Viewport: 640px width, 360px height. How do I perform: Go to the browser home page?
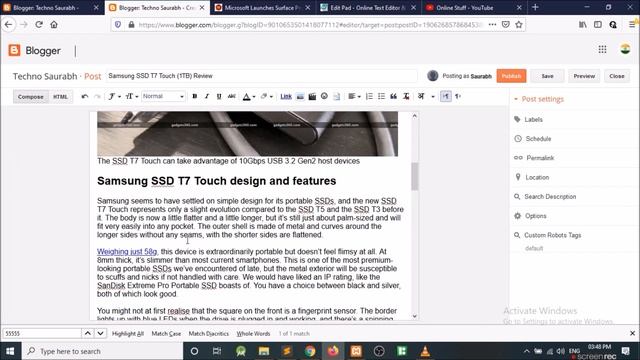pyautogui.click(x=54, y=25)
